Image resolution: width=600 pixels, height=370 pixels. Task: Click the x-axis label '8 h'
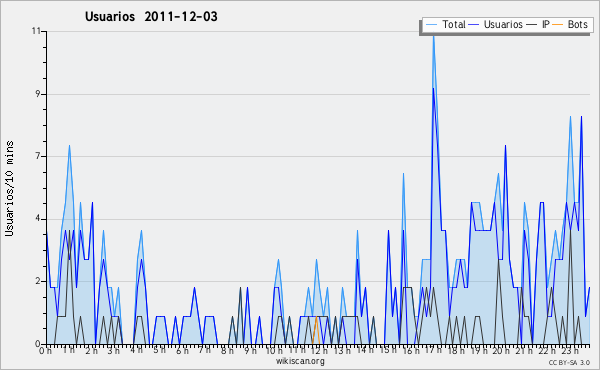click(227, 350)
